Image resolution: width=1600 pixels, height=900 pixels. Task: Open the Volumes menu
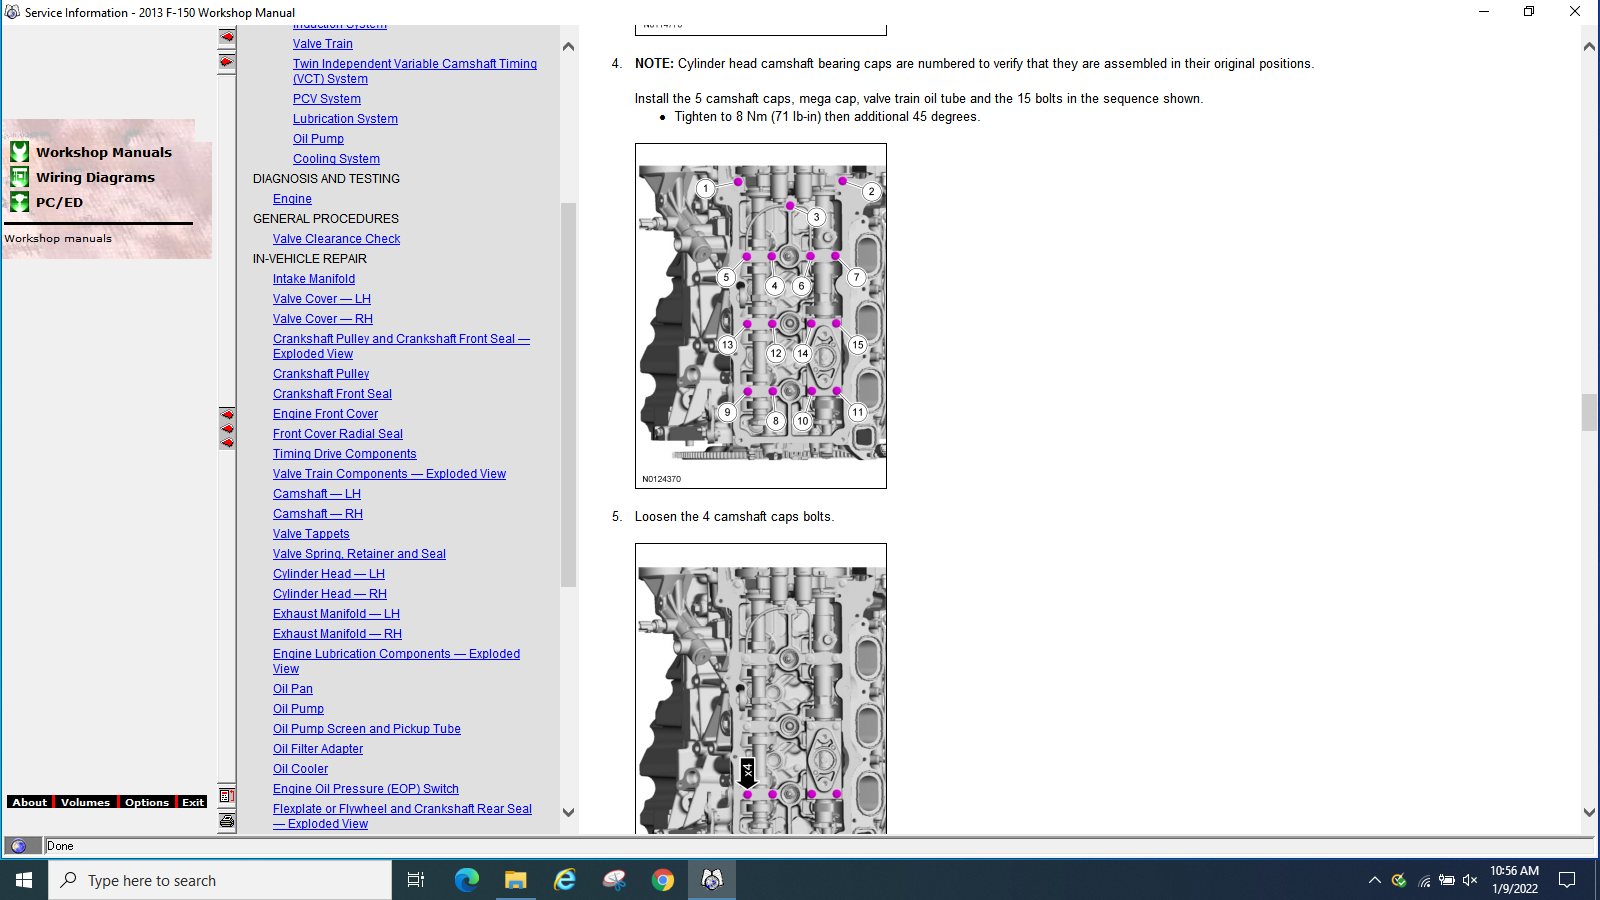(x=85, y=802)
